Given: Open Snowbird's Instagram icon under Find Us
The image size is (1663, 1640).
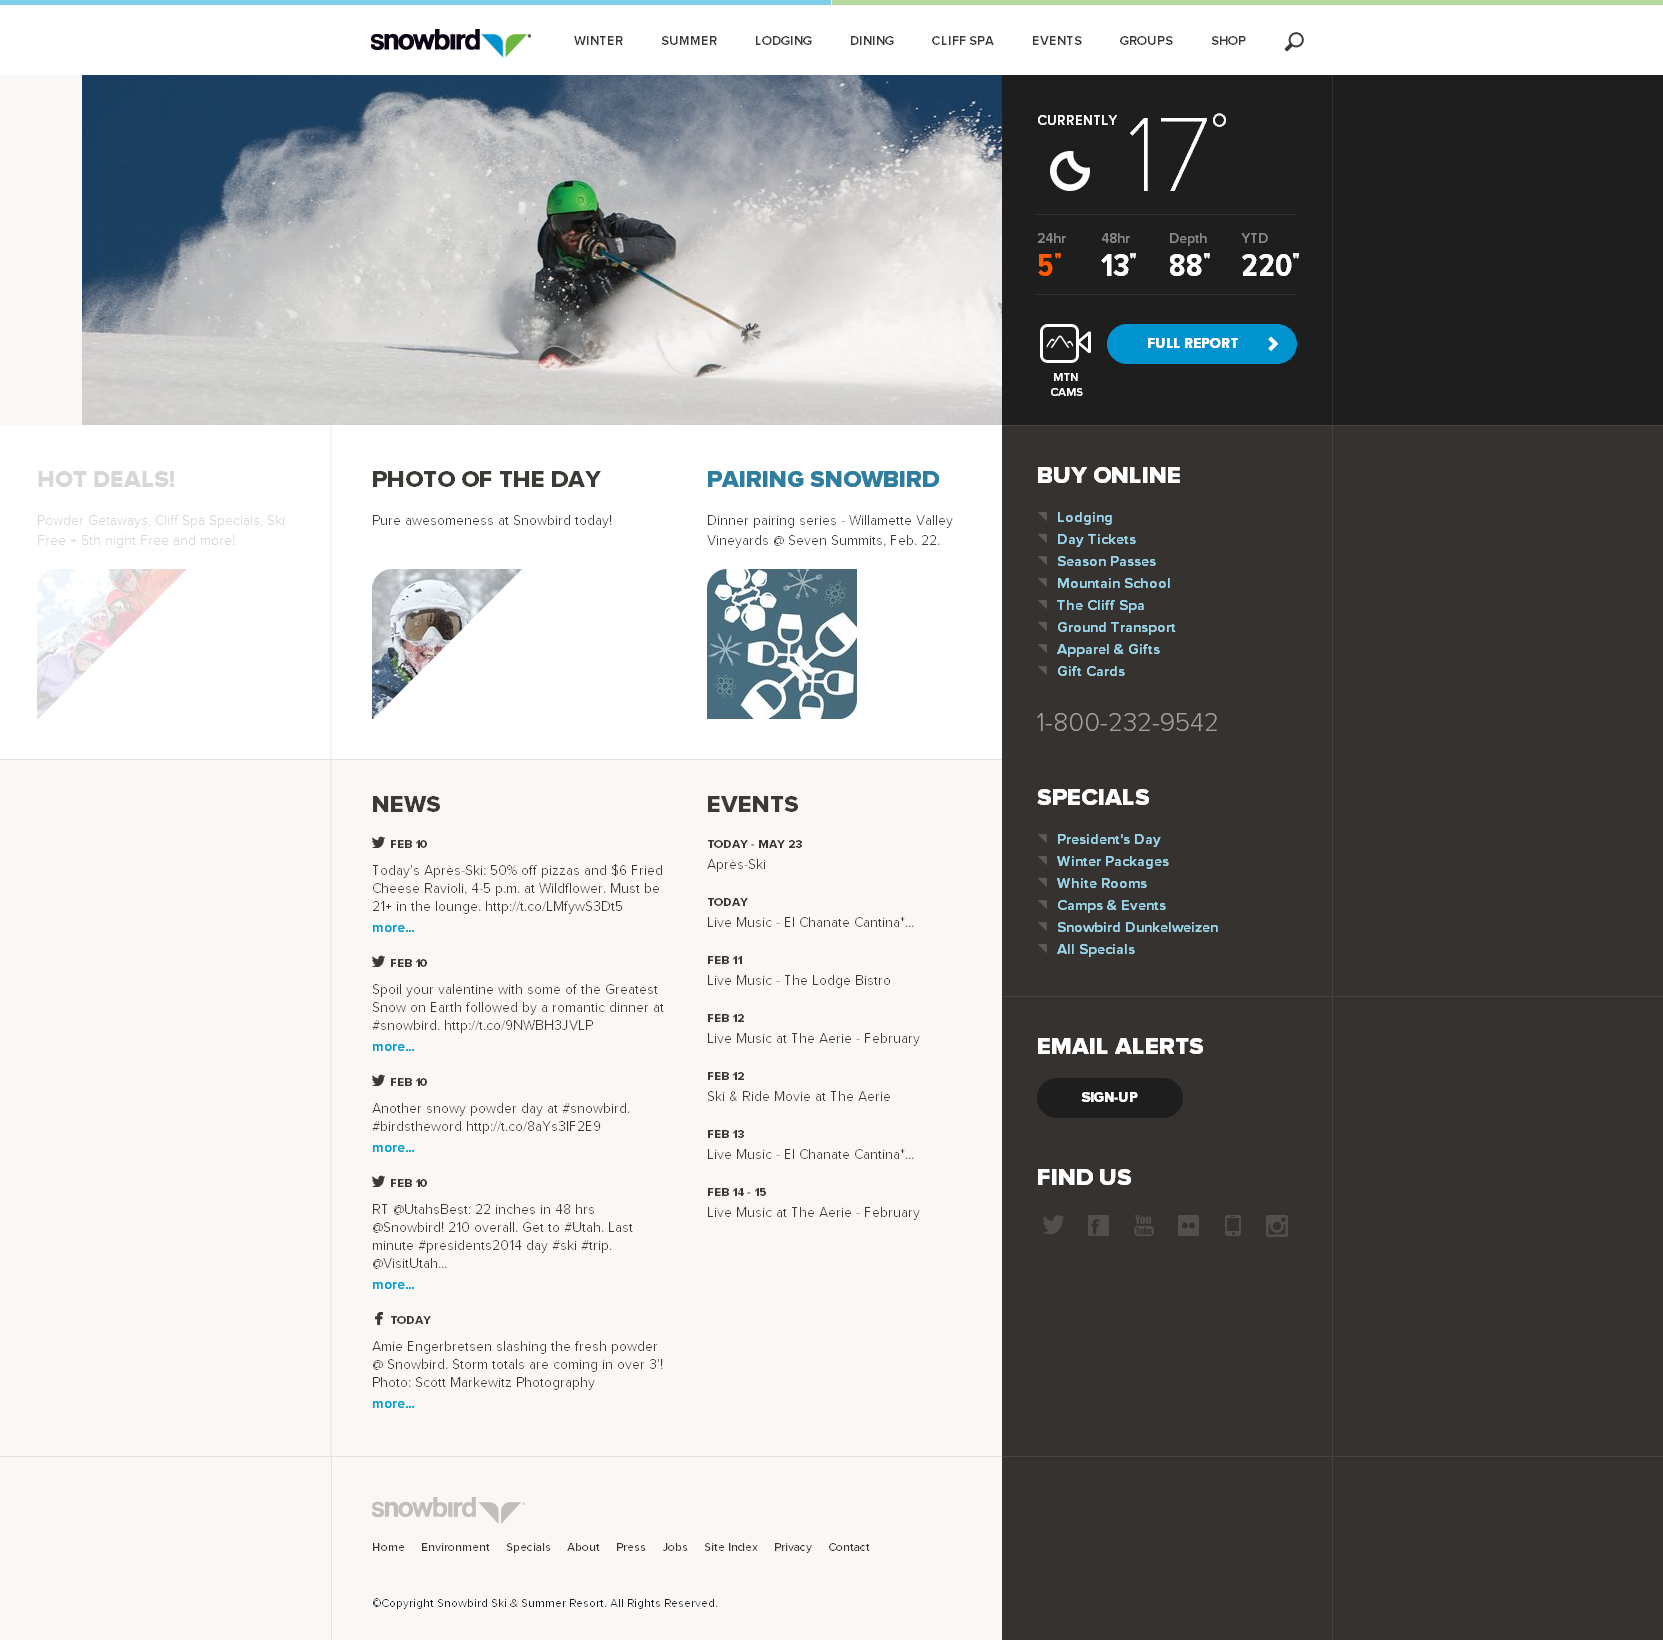Looking at the screenshot, I should pyautogui.click(x=1277, y=1225).
